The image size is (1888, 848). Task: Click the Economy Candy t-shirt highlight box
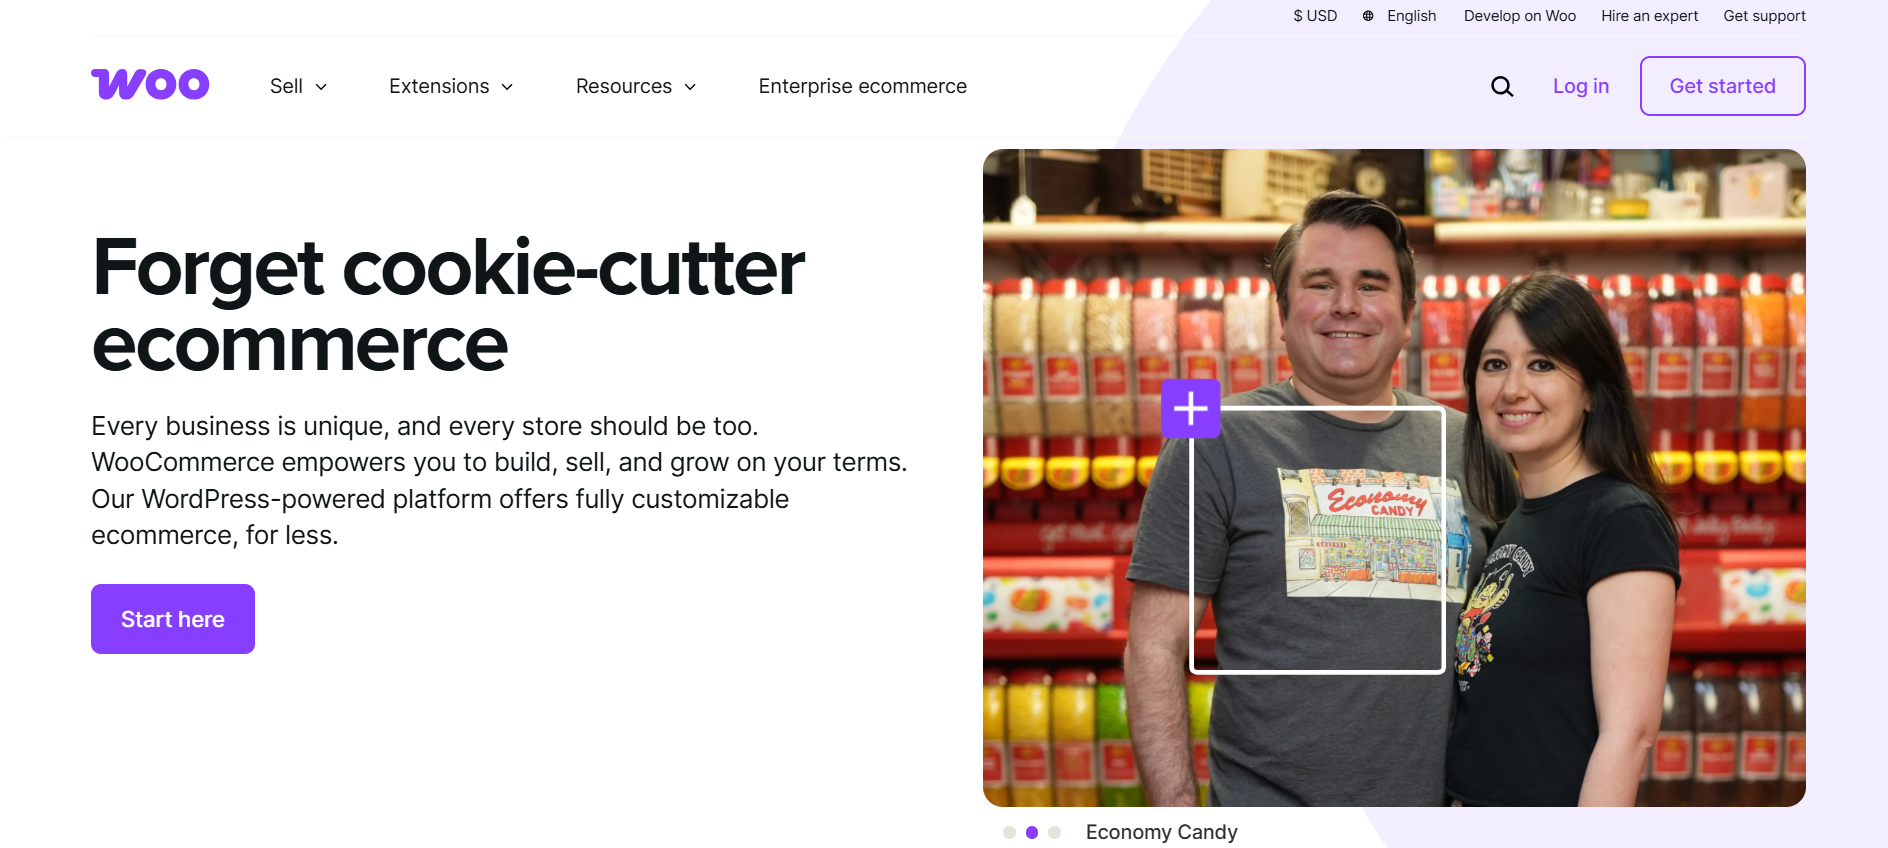click(1317, 540)
